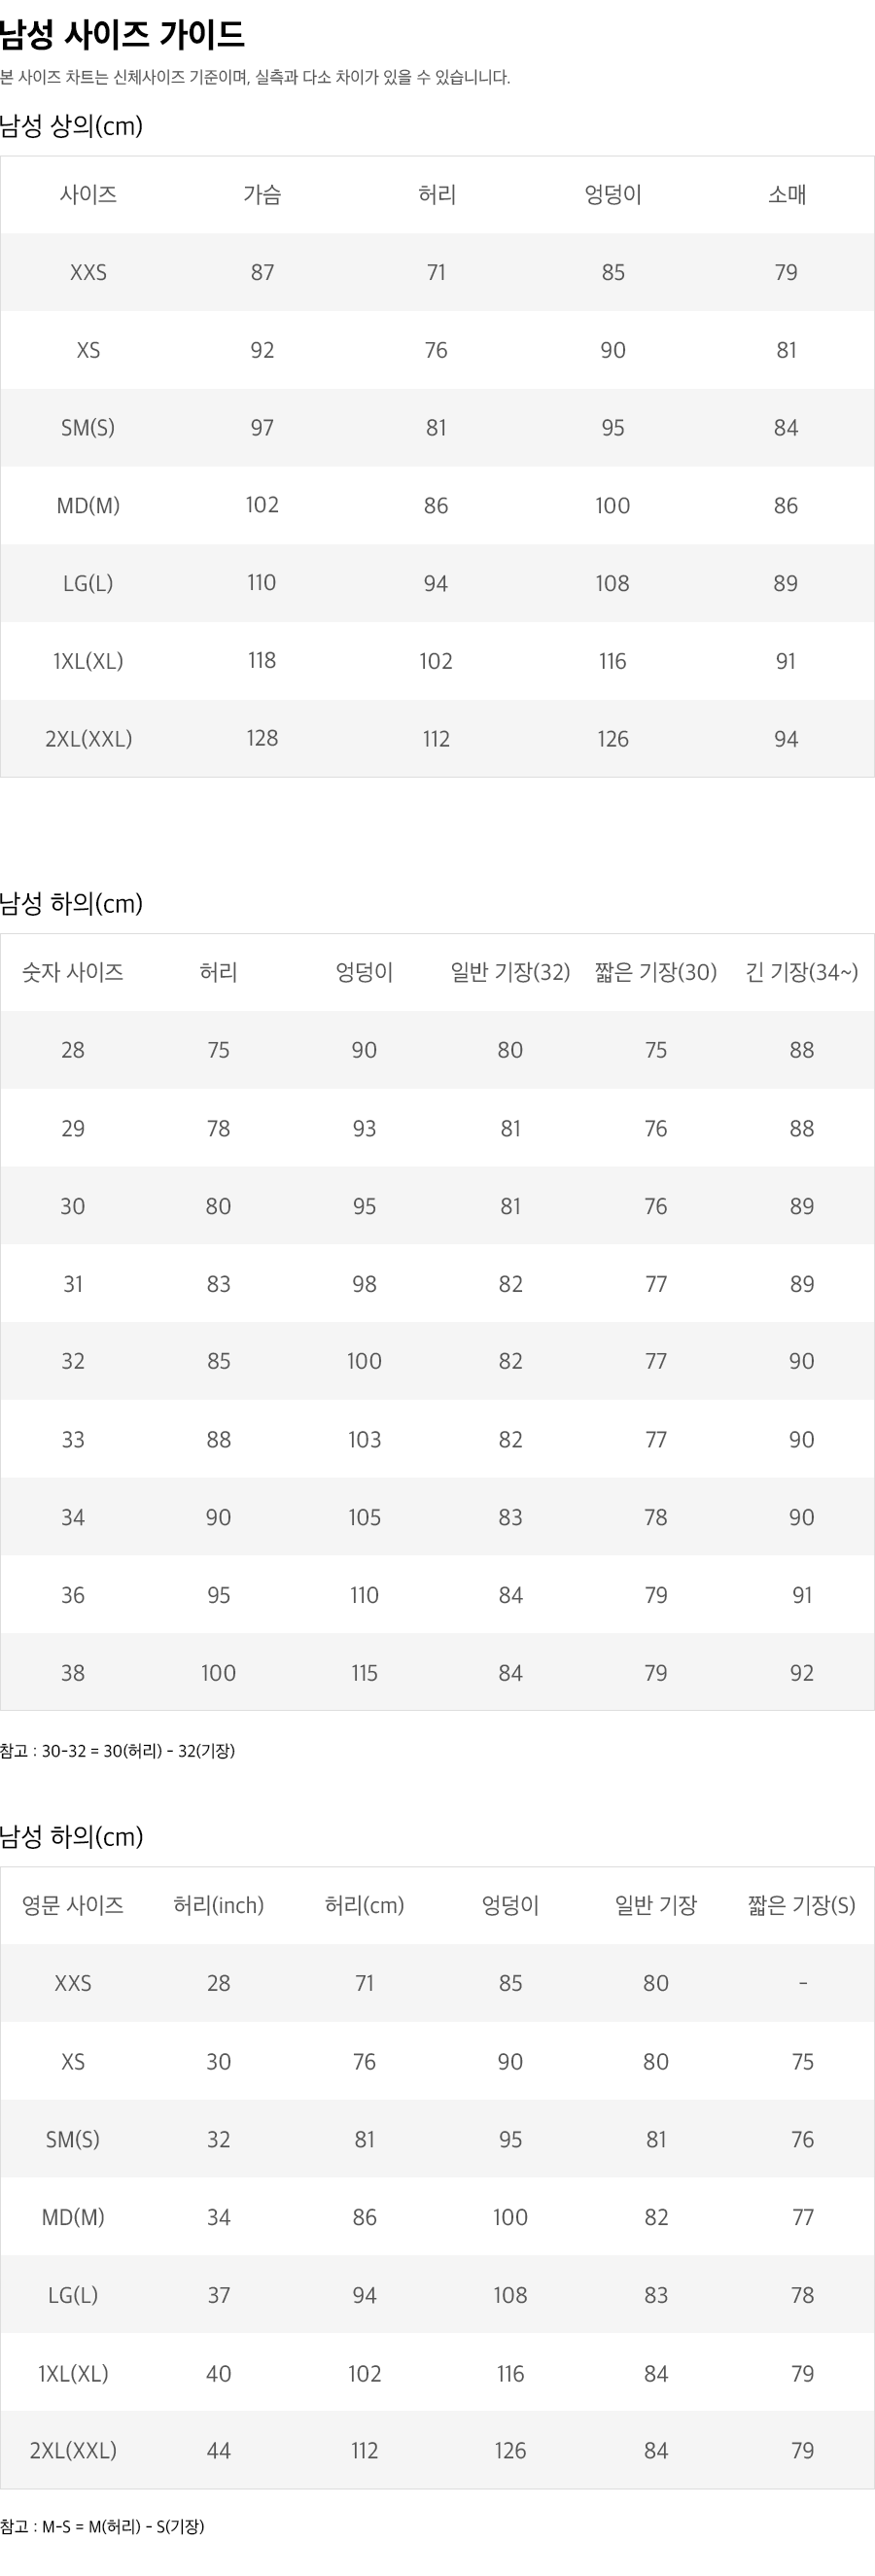This screenshot has height=2576, width=875.
Task: Select the 일반 기장(32) column header
Action: pyautogui.click(x=510, y=972)
